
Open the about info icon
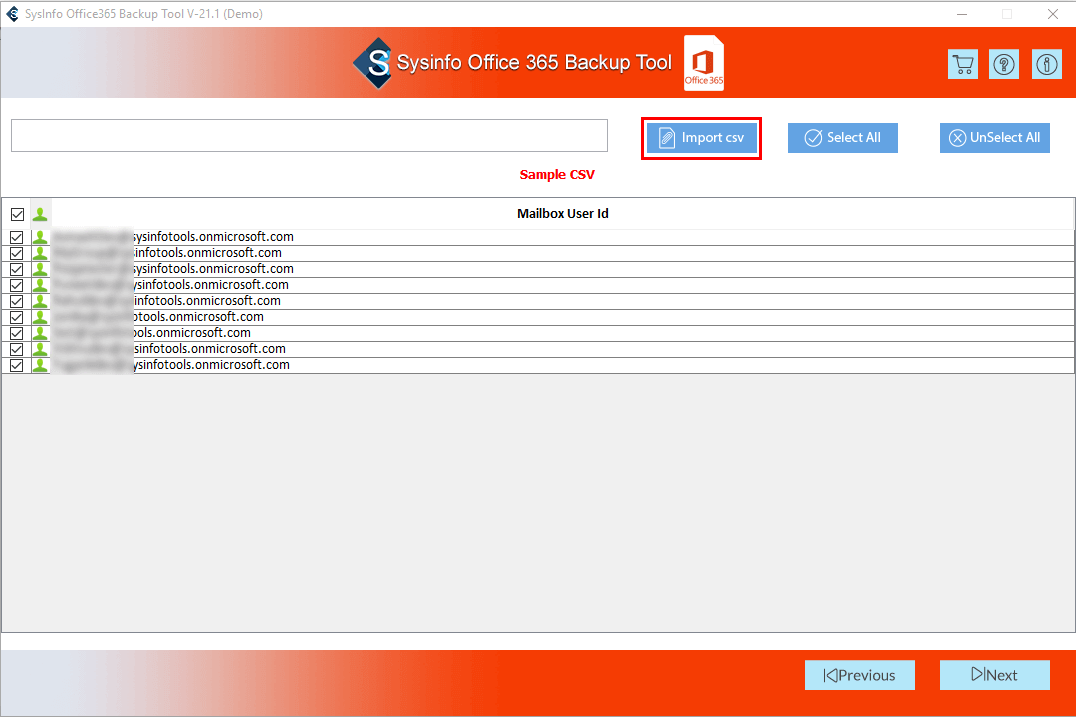tap(1046, 64)
